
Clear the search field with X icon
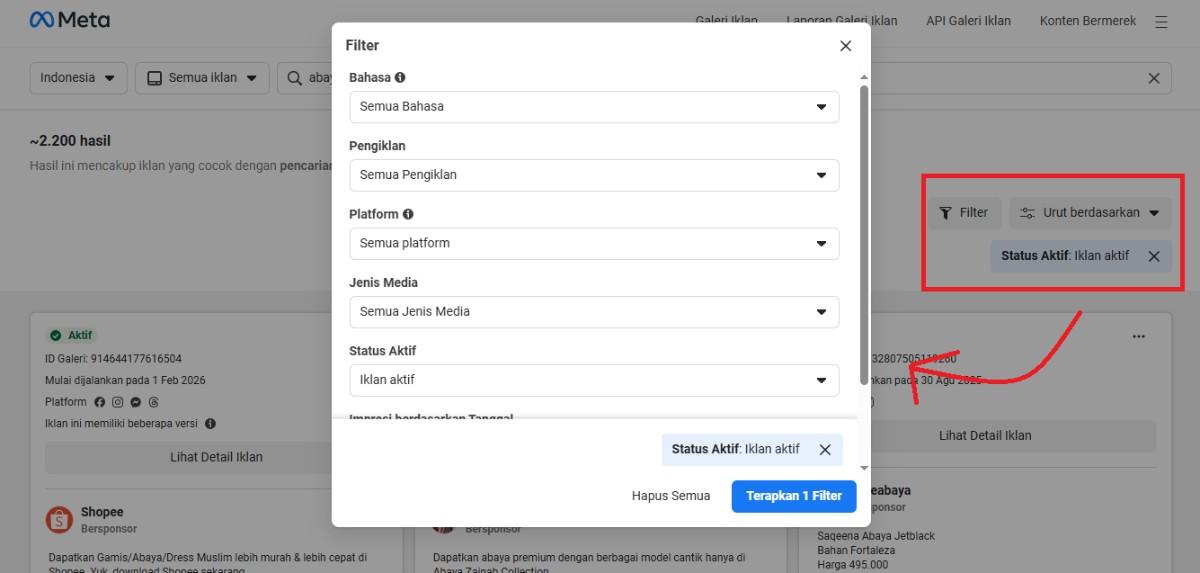1153,78
